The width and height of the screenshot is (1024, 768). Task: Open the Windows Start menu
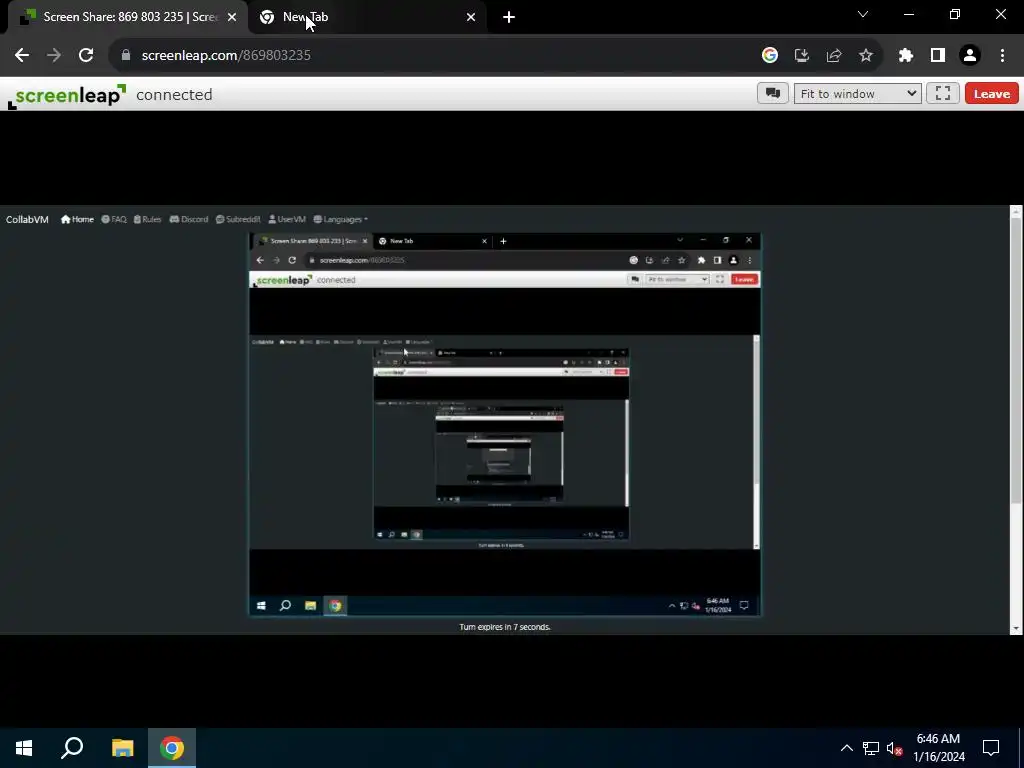[x=24, y=748]
